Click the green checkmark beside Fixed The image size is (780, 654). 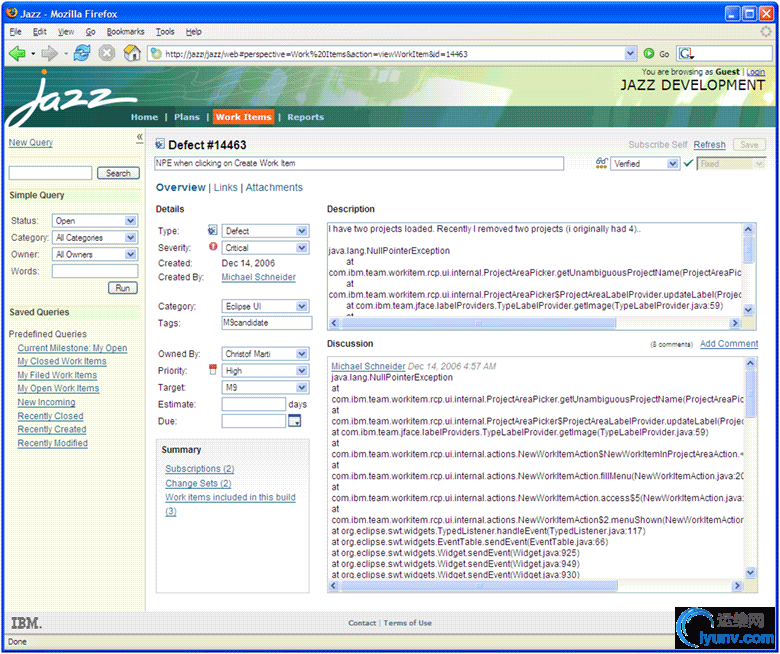(x=688, y=163)
